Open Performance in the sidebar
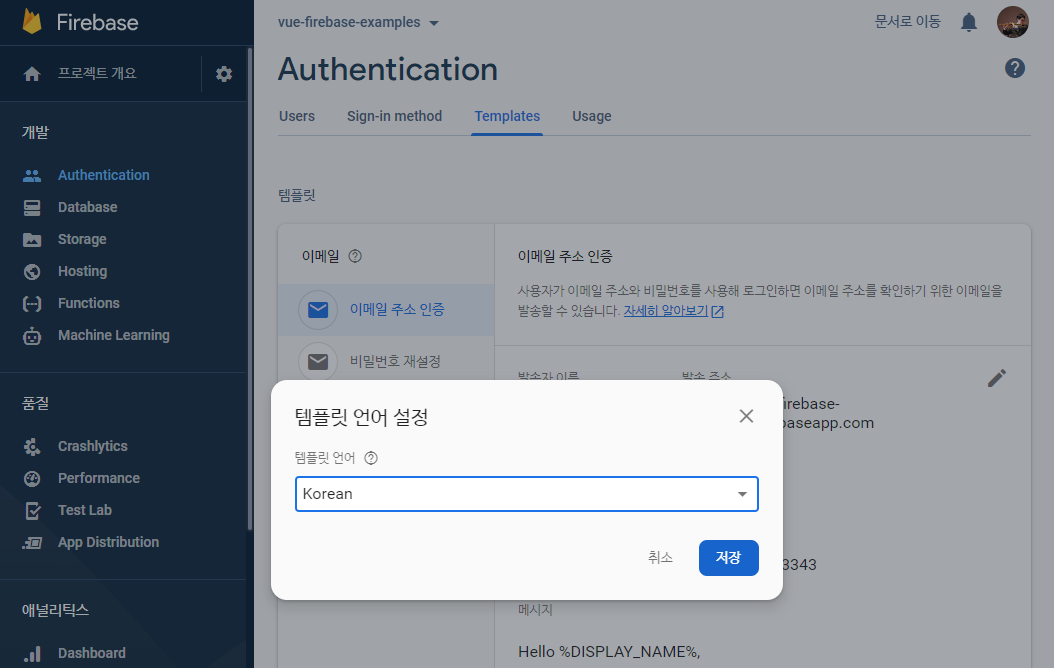Screen dimensions: 1054x668 [x=99, y=478]
